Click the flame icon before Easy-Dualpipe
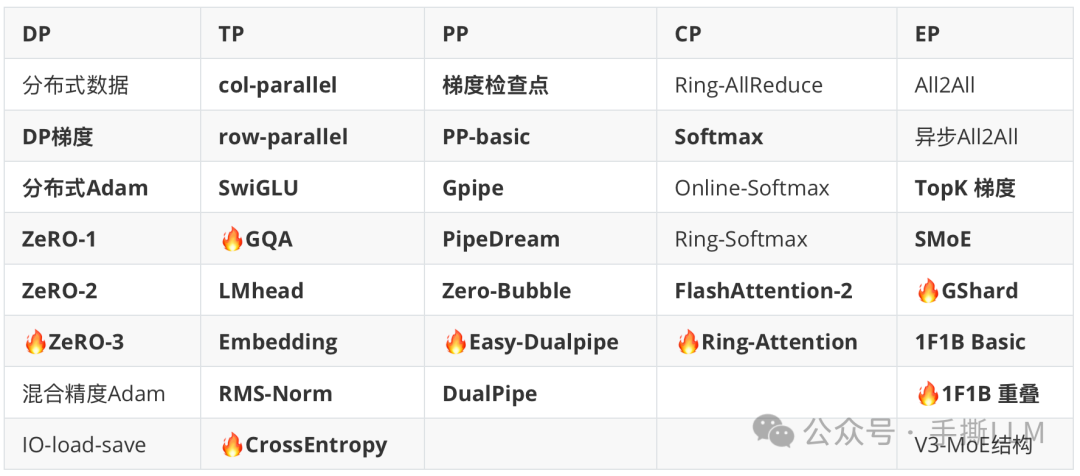This screenshot has width=1080, height=476. (x=455, y=343)
